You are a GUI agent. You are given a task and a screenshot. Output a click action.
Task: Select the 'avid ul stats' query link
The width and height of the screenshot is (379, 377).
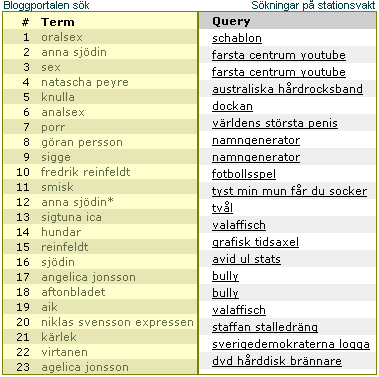point(246,259)
